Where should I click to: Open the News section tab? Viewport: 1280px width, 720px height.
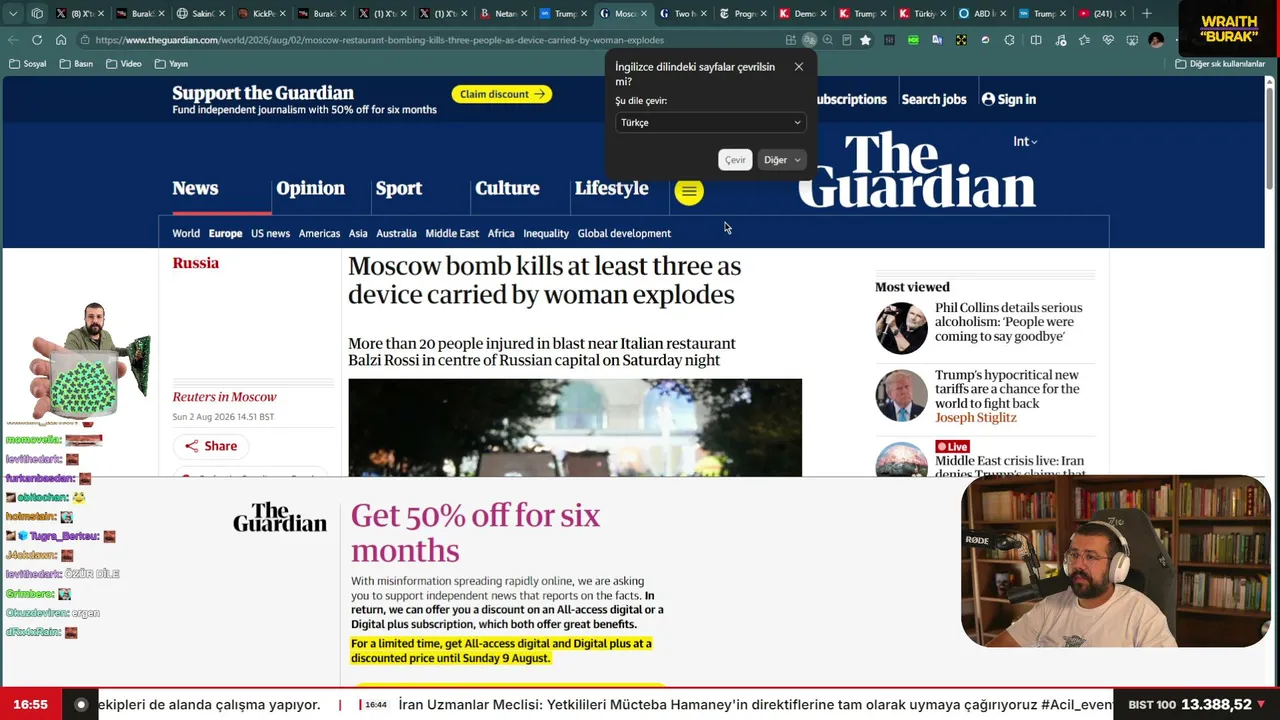coord(195,189)
